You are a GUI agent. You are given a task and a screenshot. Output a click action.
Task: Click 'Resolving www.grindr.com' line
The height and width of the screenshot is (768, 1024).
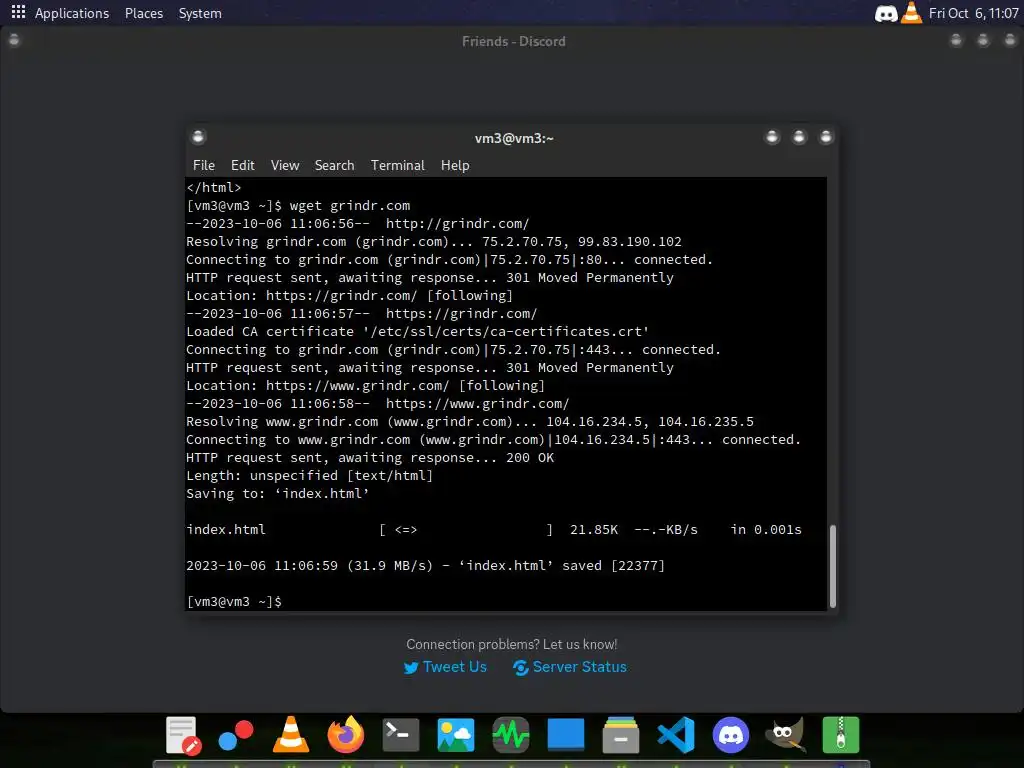[470, 422]
